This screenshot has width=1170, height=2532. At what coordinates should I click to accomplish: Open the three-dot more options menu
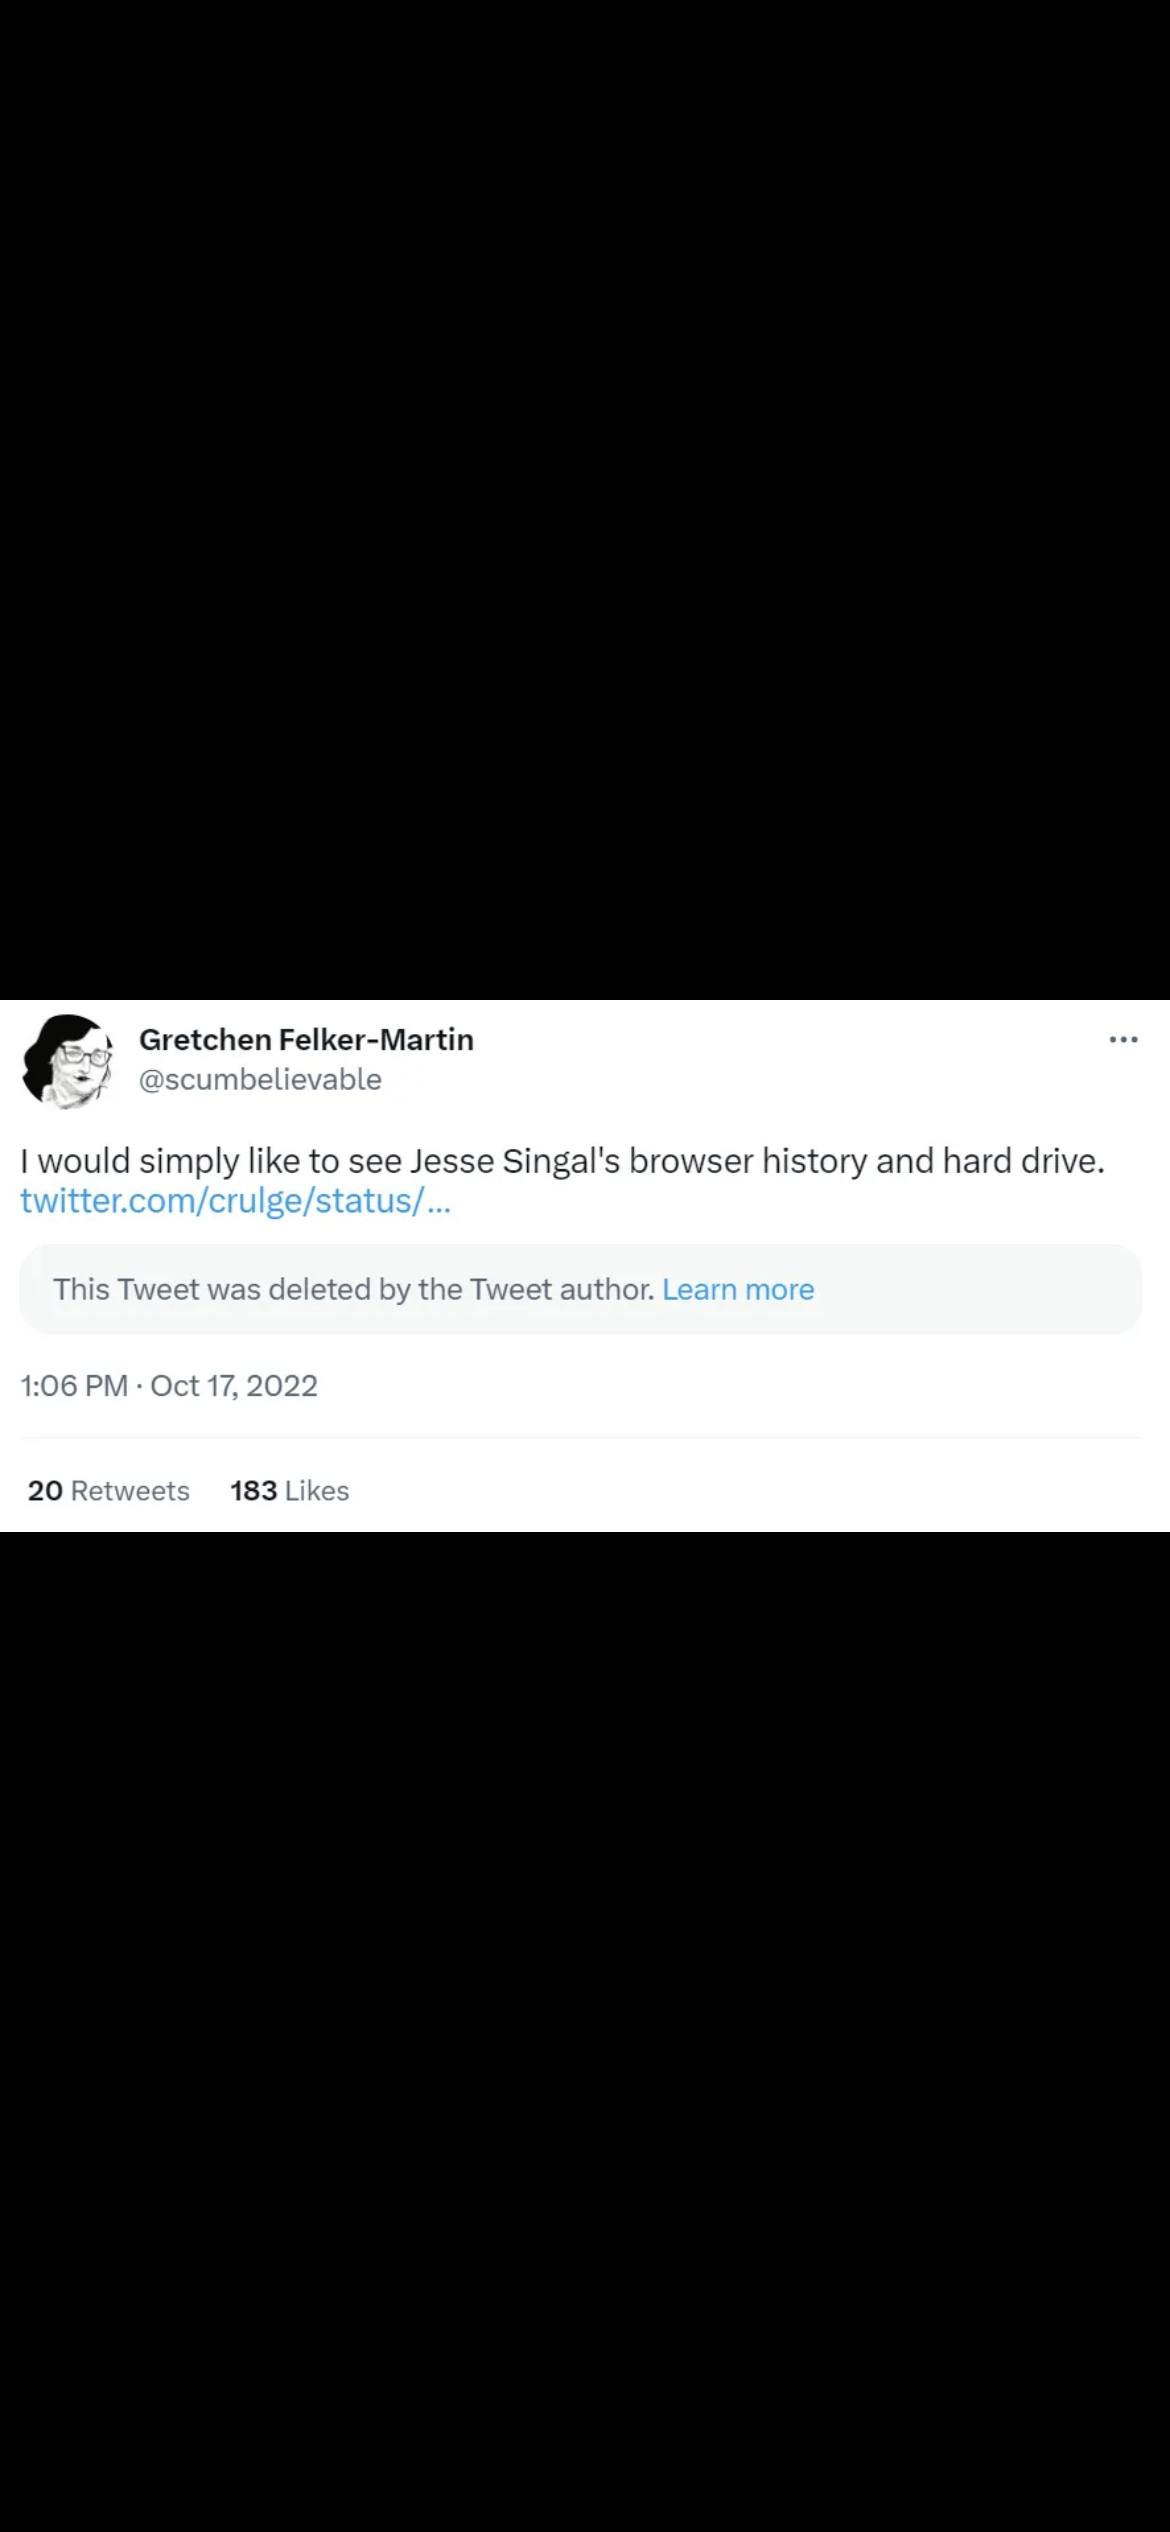pyautogui.click(x=1123, y=1040)
